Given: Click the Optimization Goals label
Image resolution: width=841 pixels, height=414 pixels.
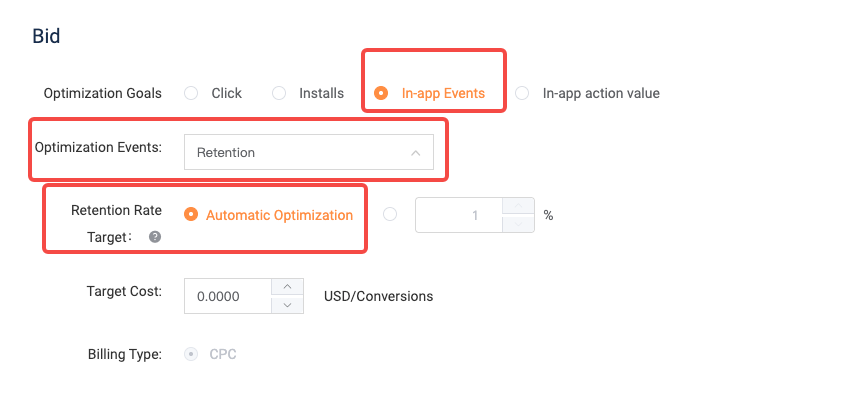Looking at the screenshot, I should [x=102, y=93].
